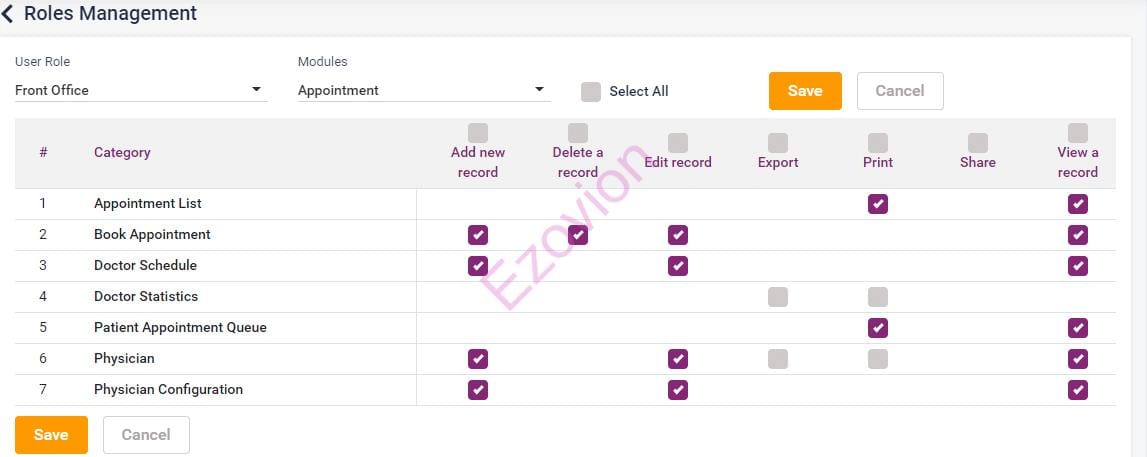Click the top Cancel button
The width and height of the screenshot is (1147, 457).
point(899,91)
